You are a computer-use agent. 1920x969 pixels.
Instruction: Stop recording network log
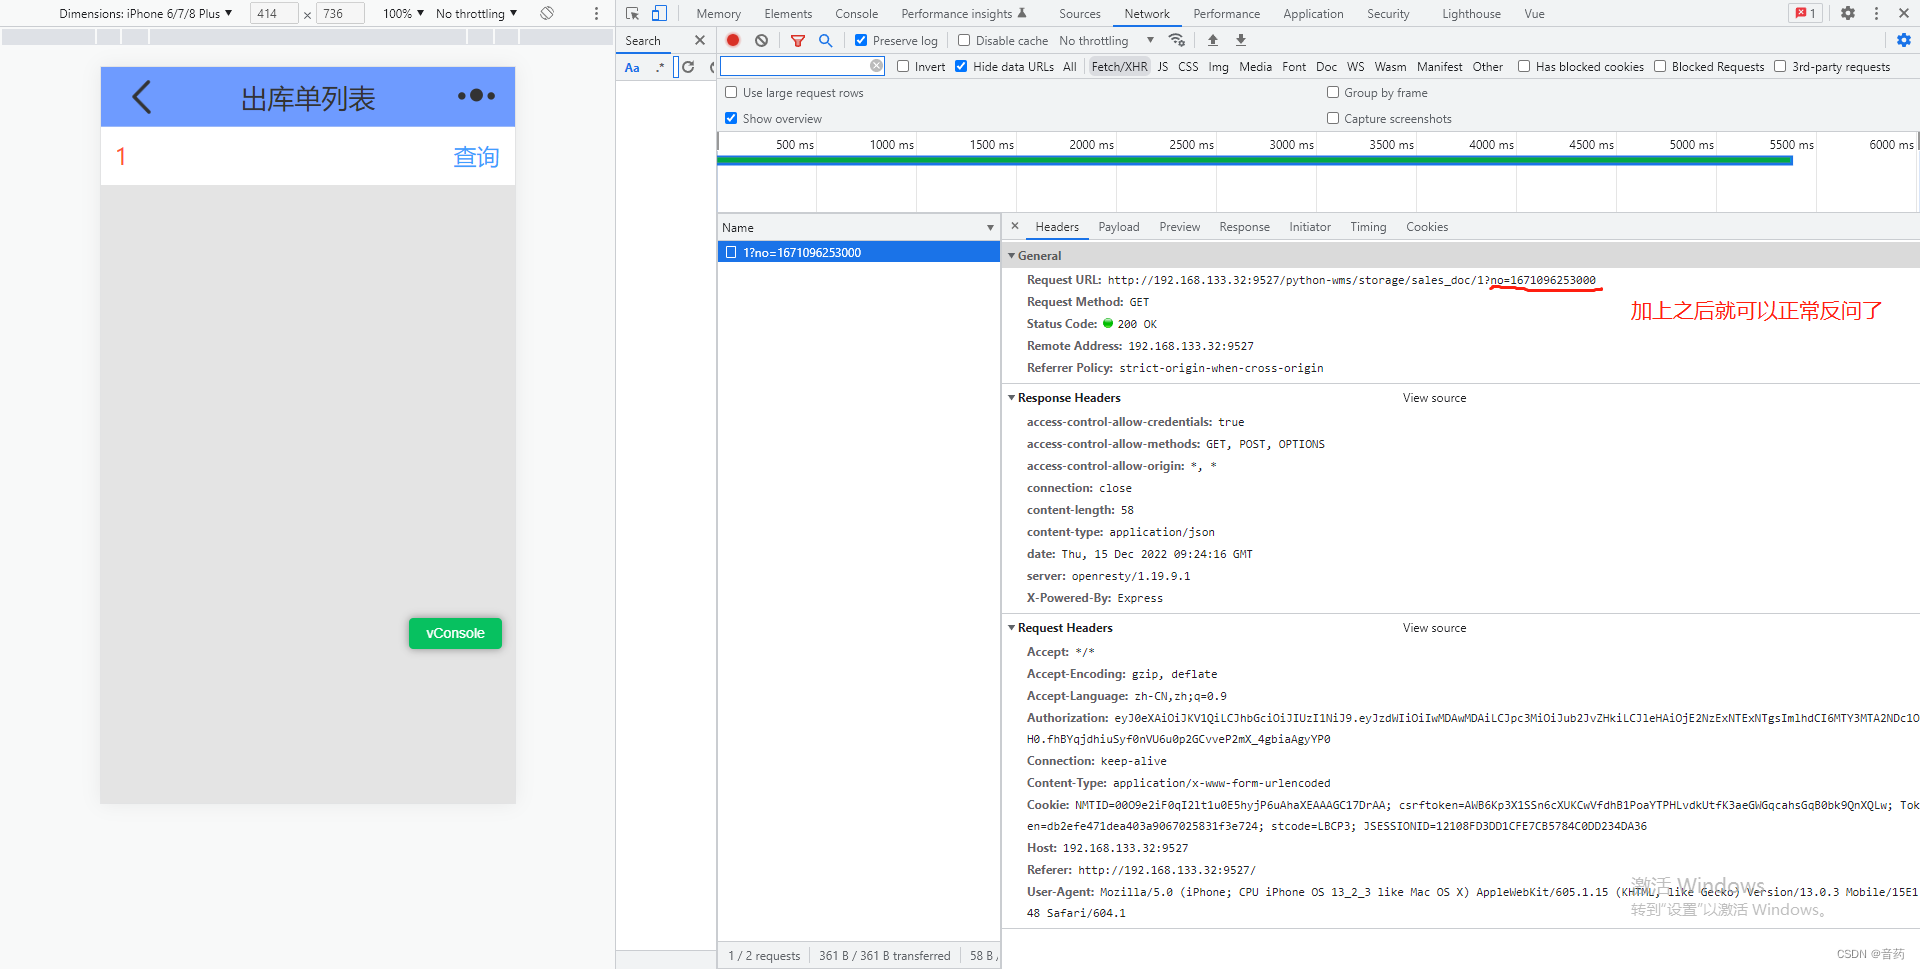pyautogui.click(x=733, y=40)
